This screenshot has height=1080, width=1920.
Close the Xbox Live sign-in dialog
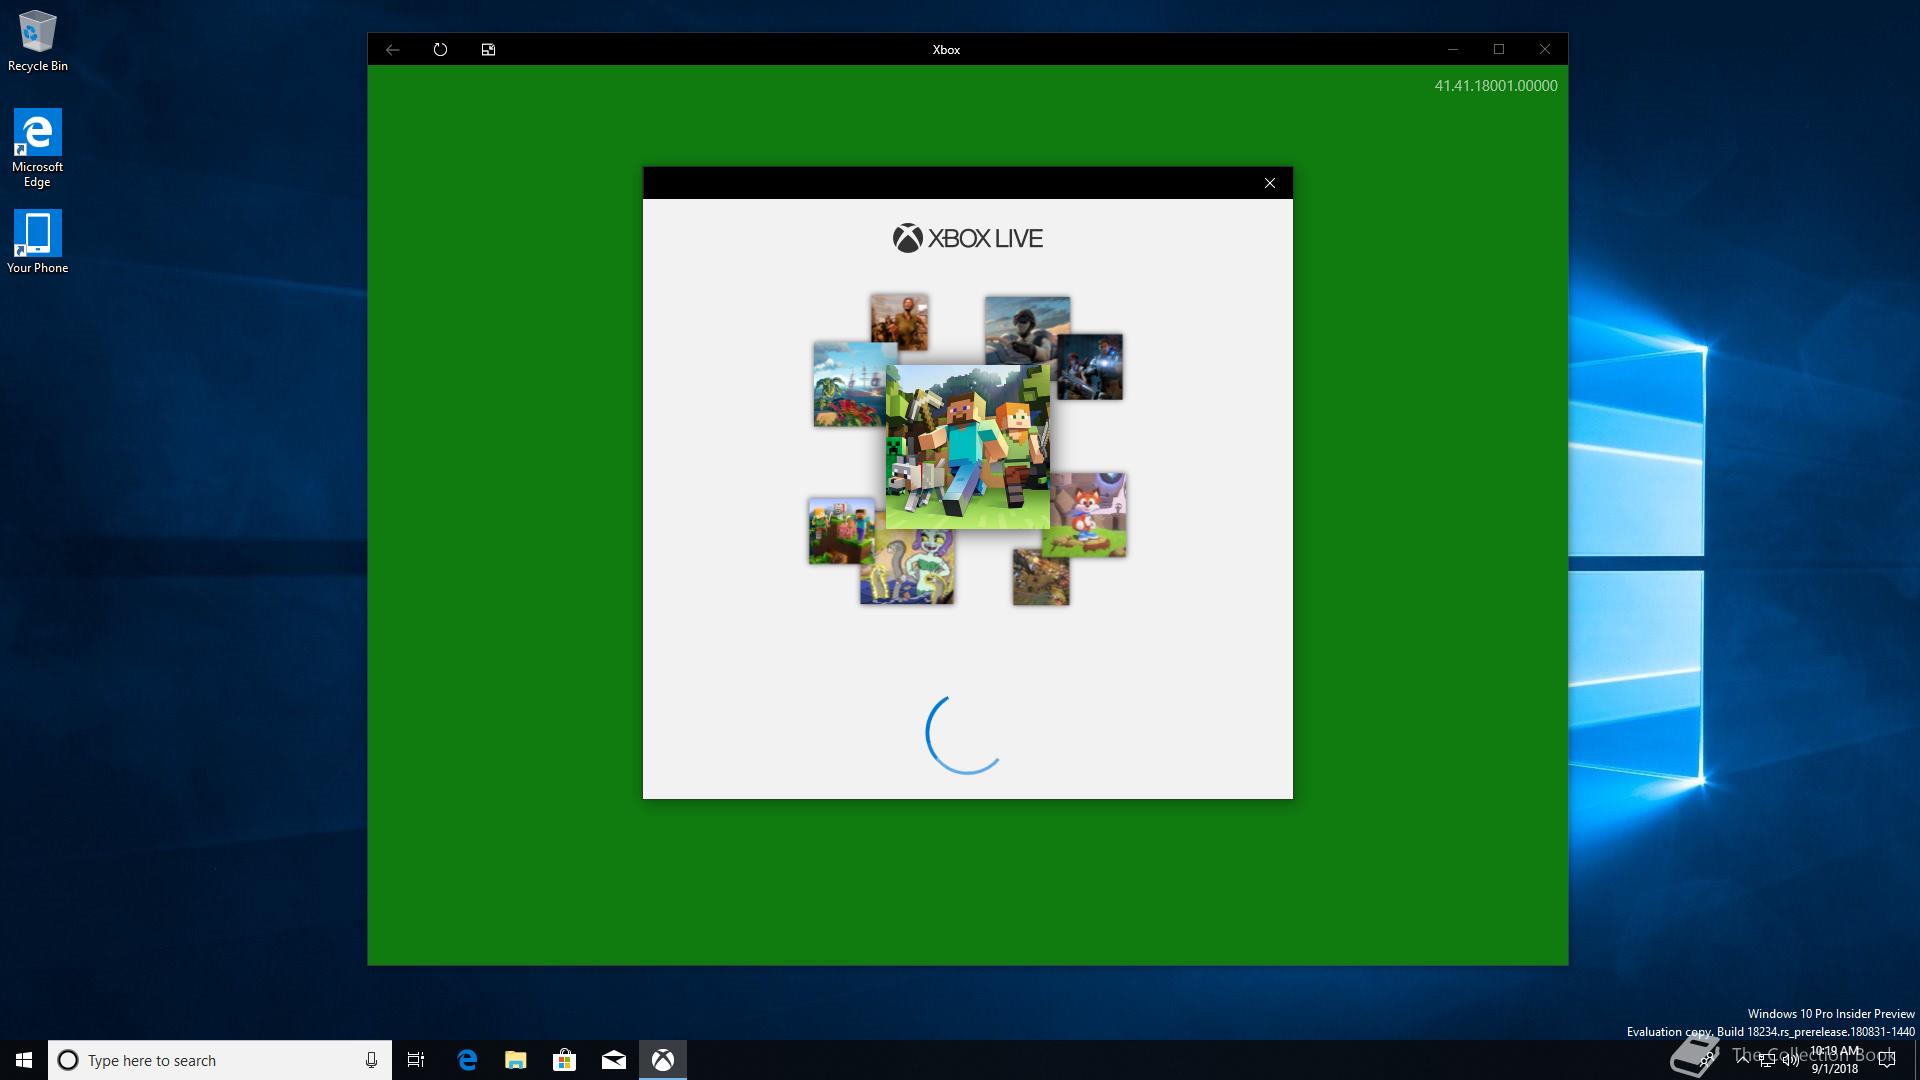(1270, 183)
